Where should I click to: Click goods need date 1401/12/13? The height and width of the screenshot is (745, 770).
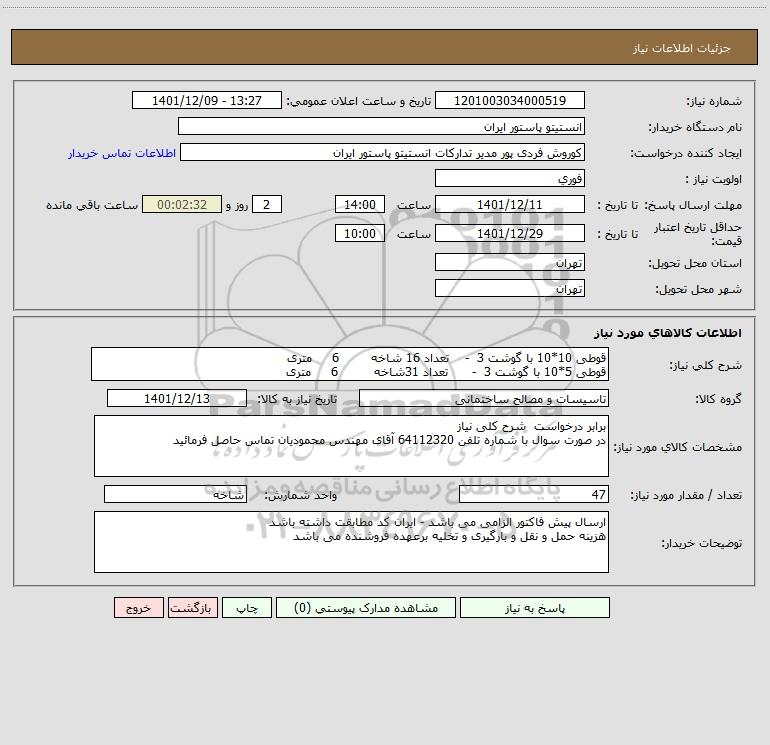click(x=177, y=398)
